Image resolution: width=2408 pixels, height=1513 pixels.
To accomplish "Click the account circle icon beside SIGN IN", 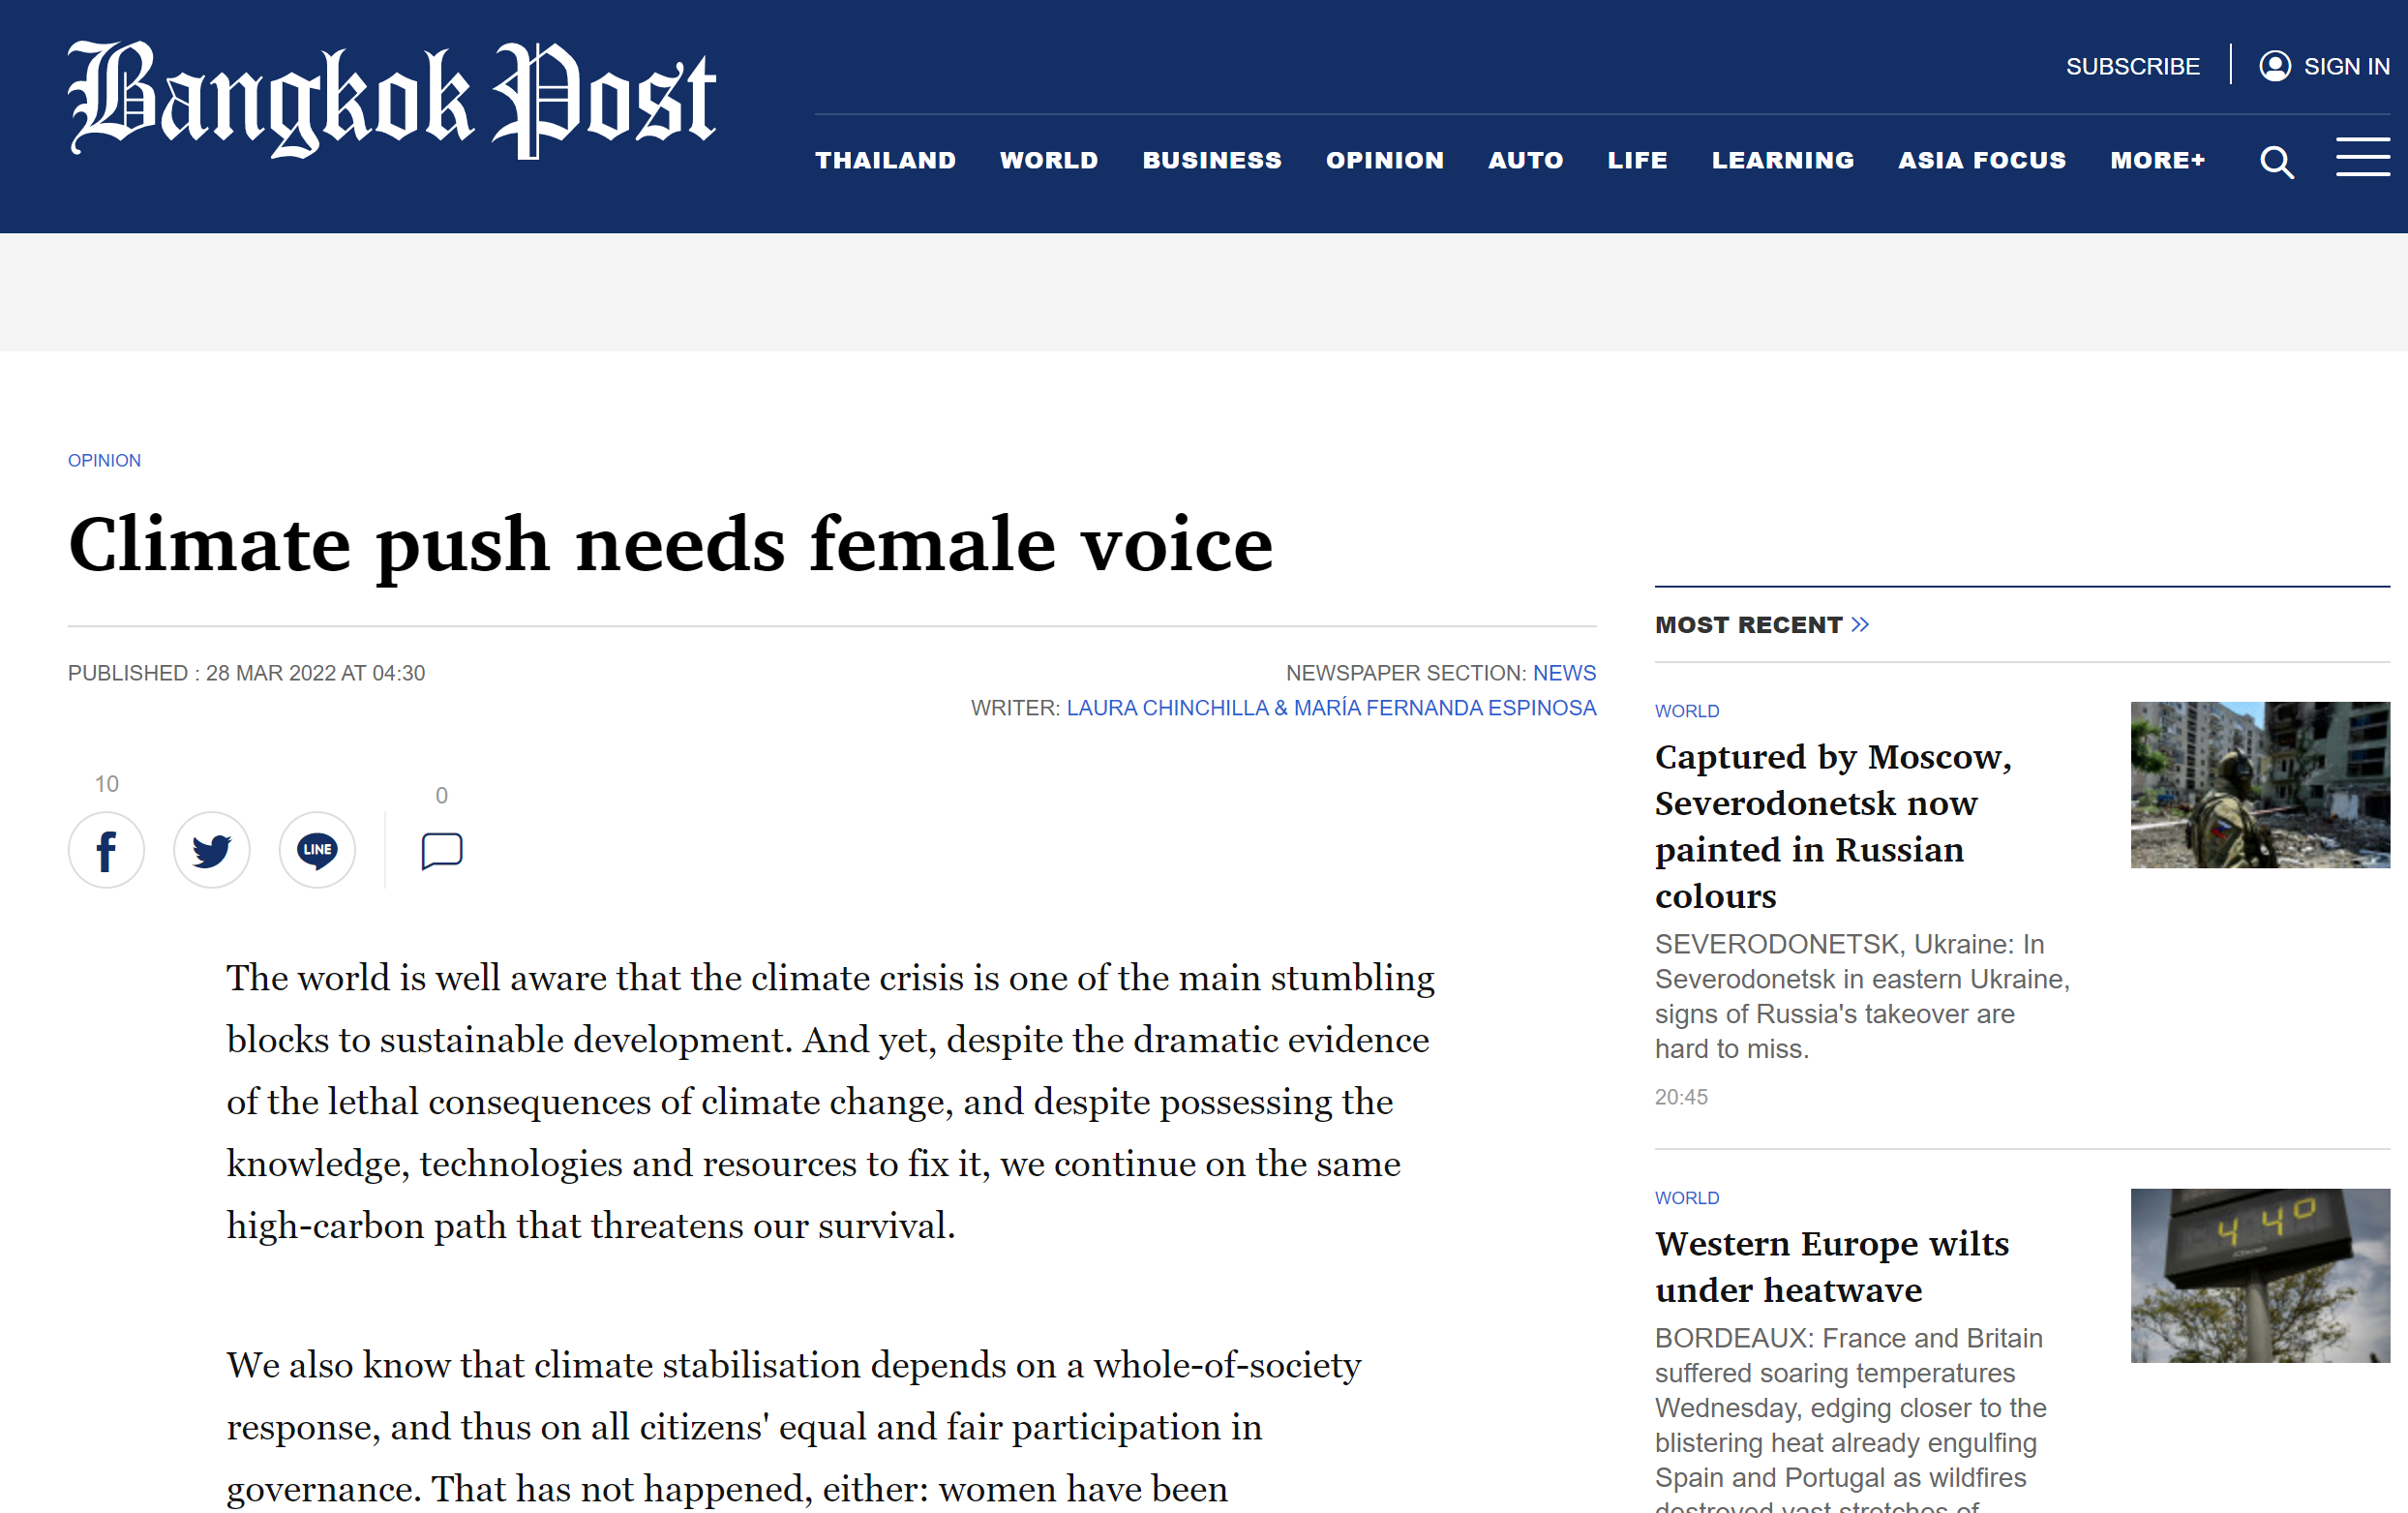I will (2276, 65).
